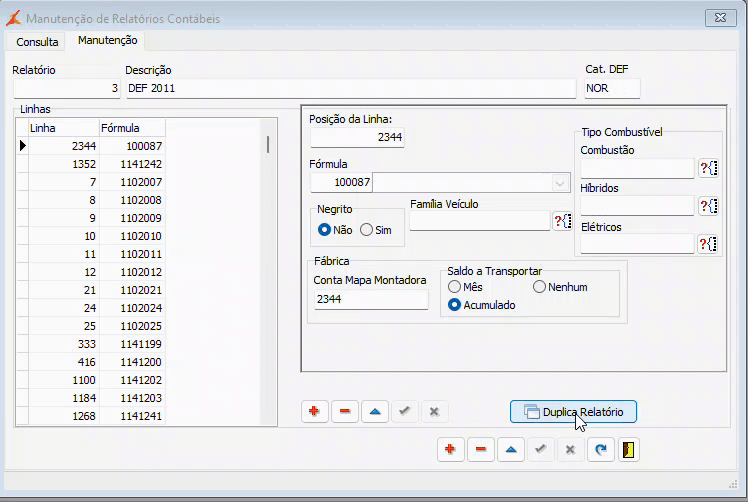
Task: Select row with formula 1102007
Action: point(97,182)
